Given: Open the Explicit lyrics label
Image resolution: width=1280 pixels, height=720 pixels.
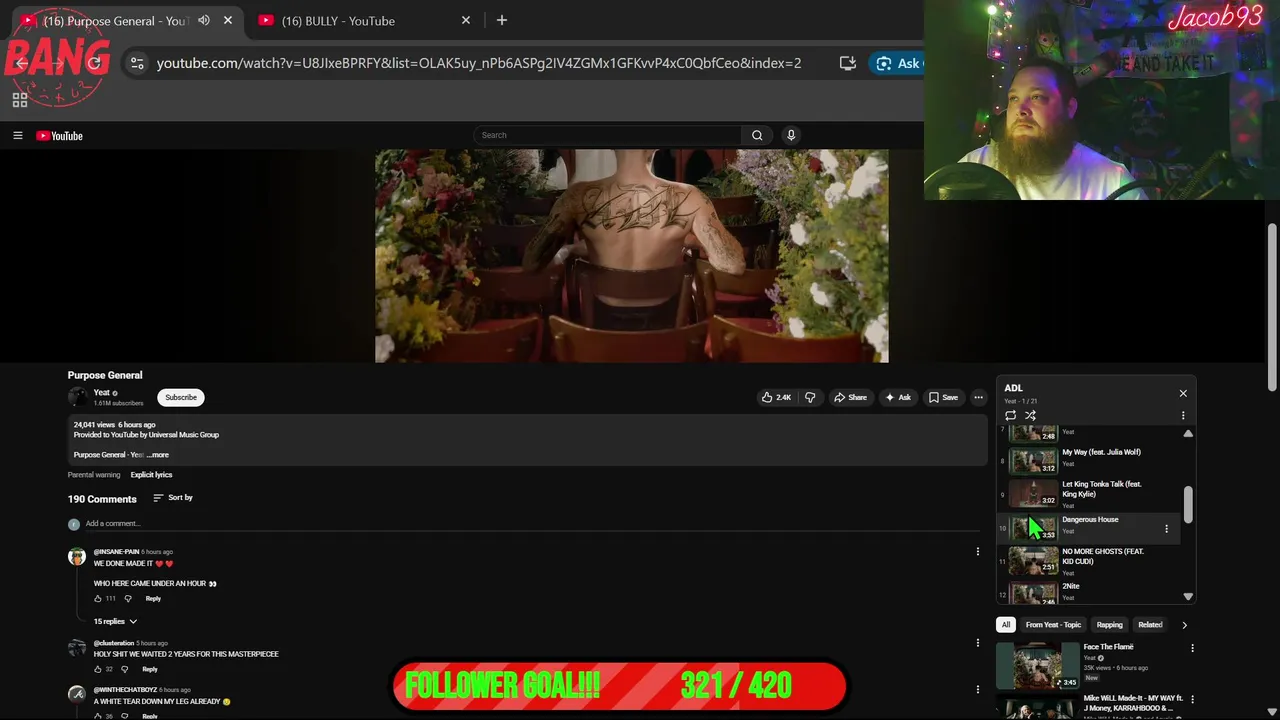Looking at the screenshot, I should [x=151, y=475].
